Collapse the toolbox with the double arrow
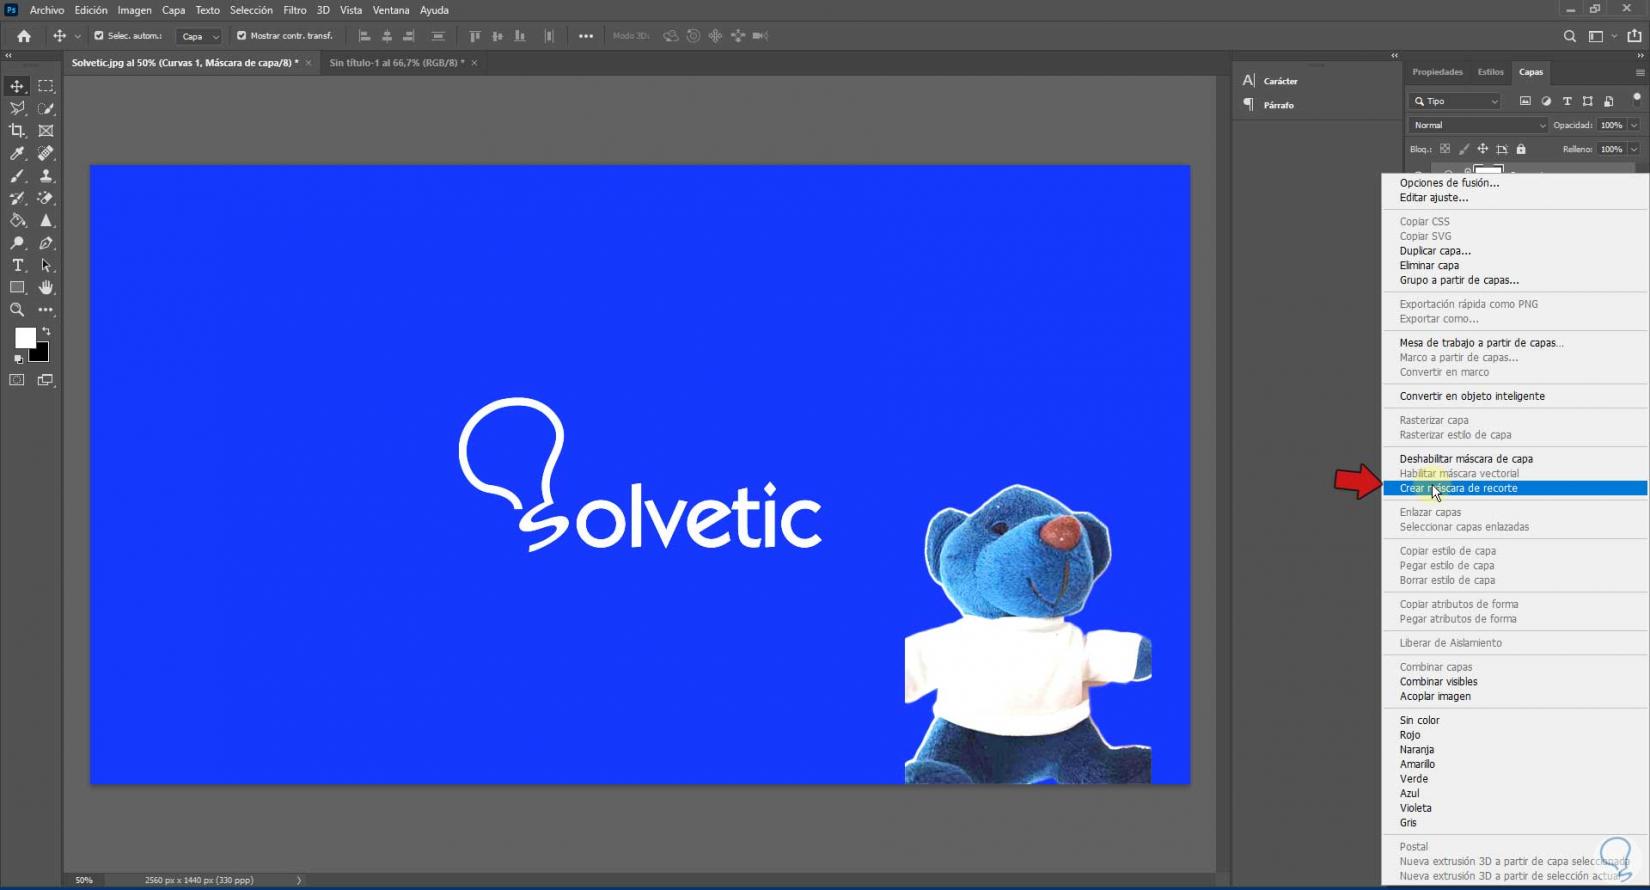Screen dimensions: 1650x890 pyautogui.click(x=9, y=56)
